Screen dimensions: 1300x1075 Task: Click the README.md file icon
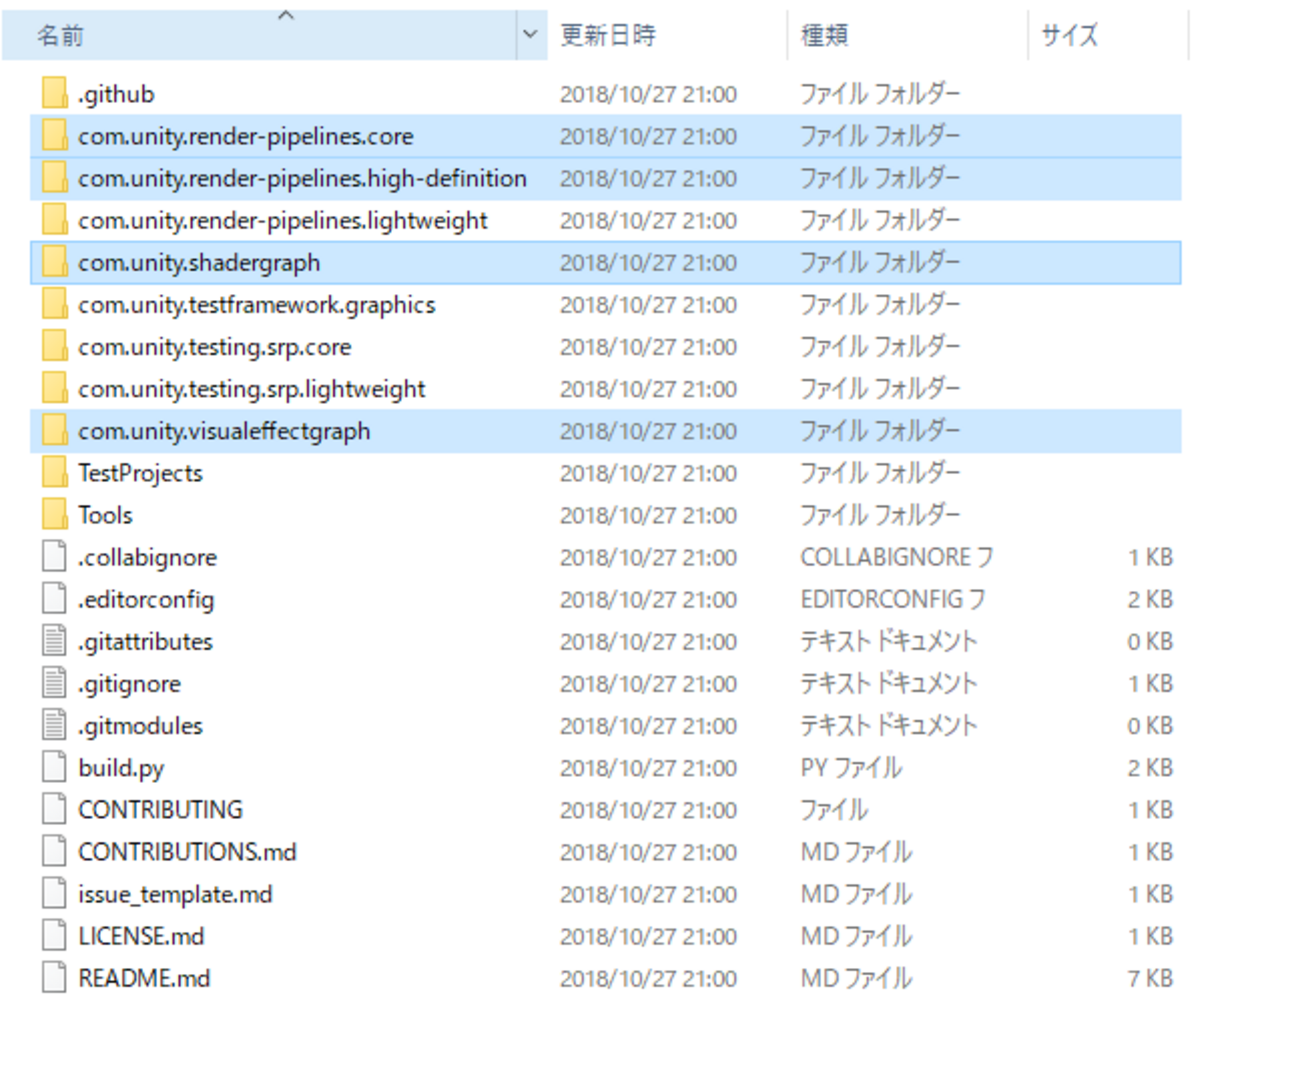pyautogui.click(x=53, y=977)
